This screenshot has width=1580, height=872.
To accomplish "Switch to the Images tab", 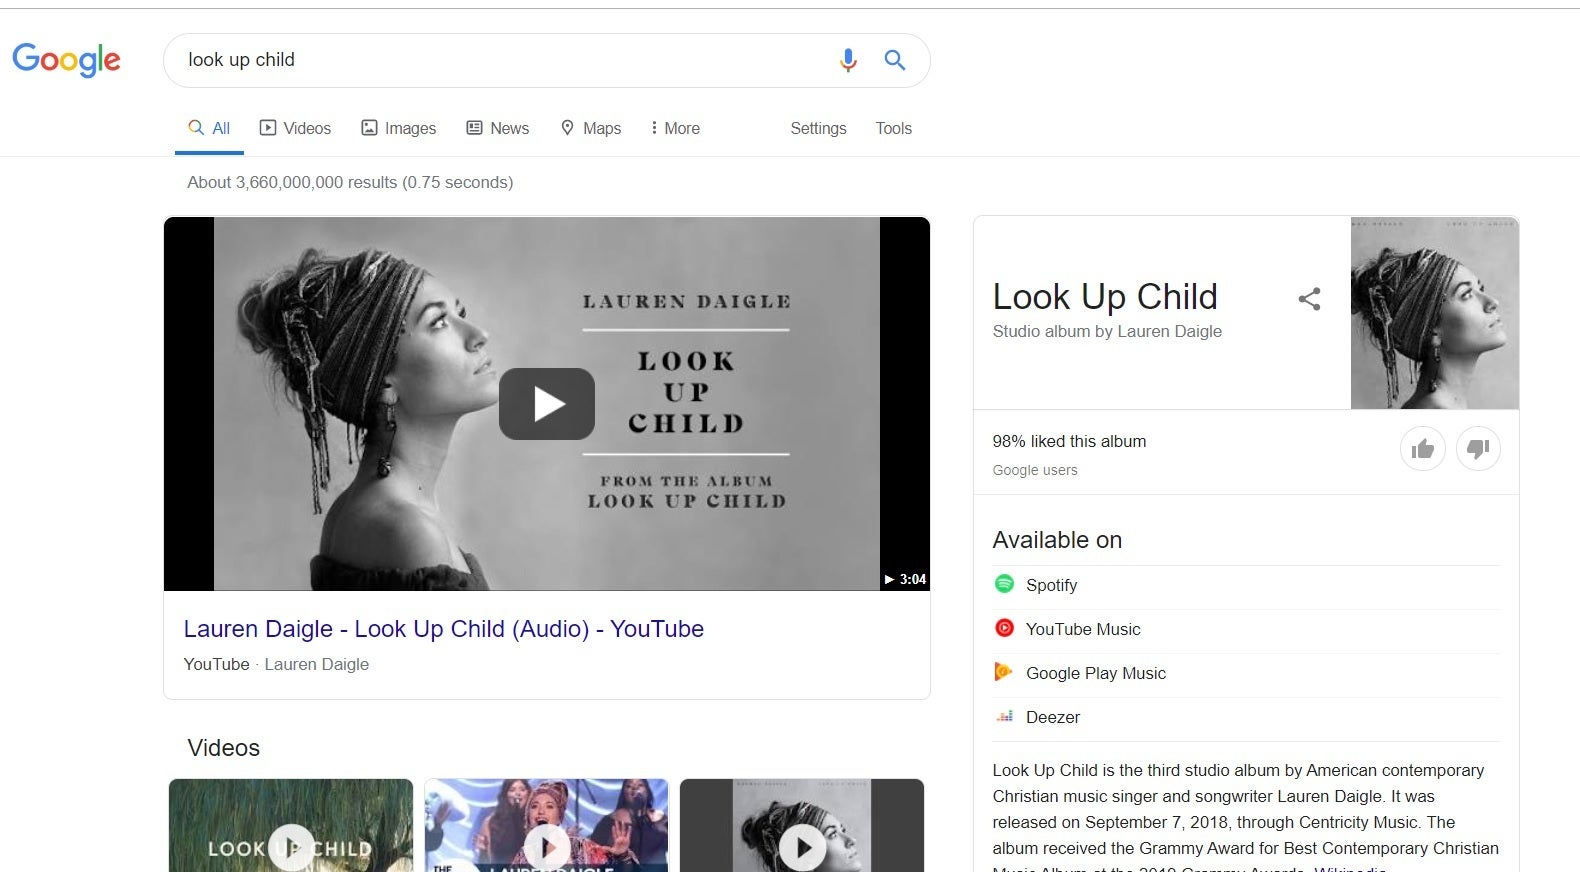I will pos(398,128).
